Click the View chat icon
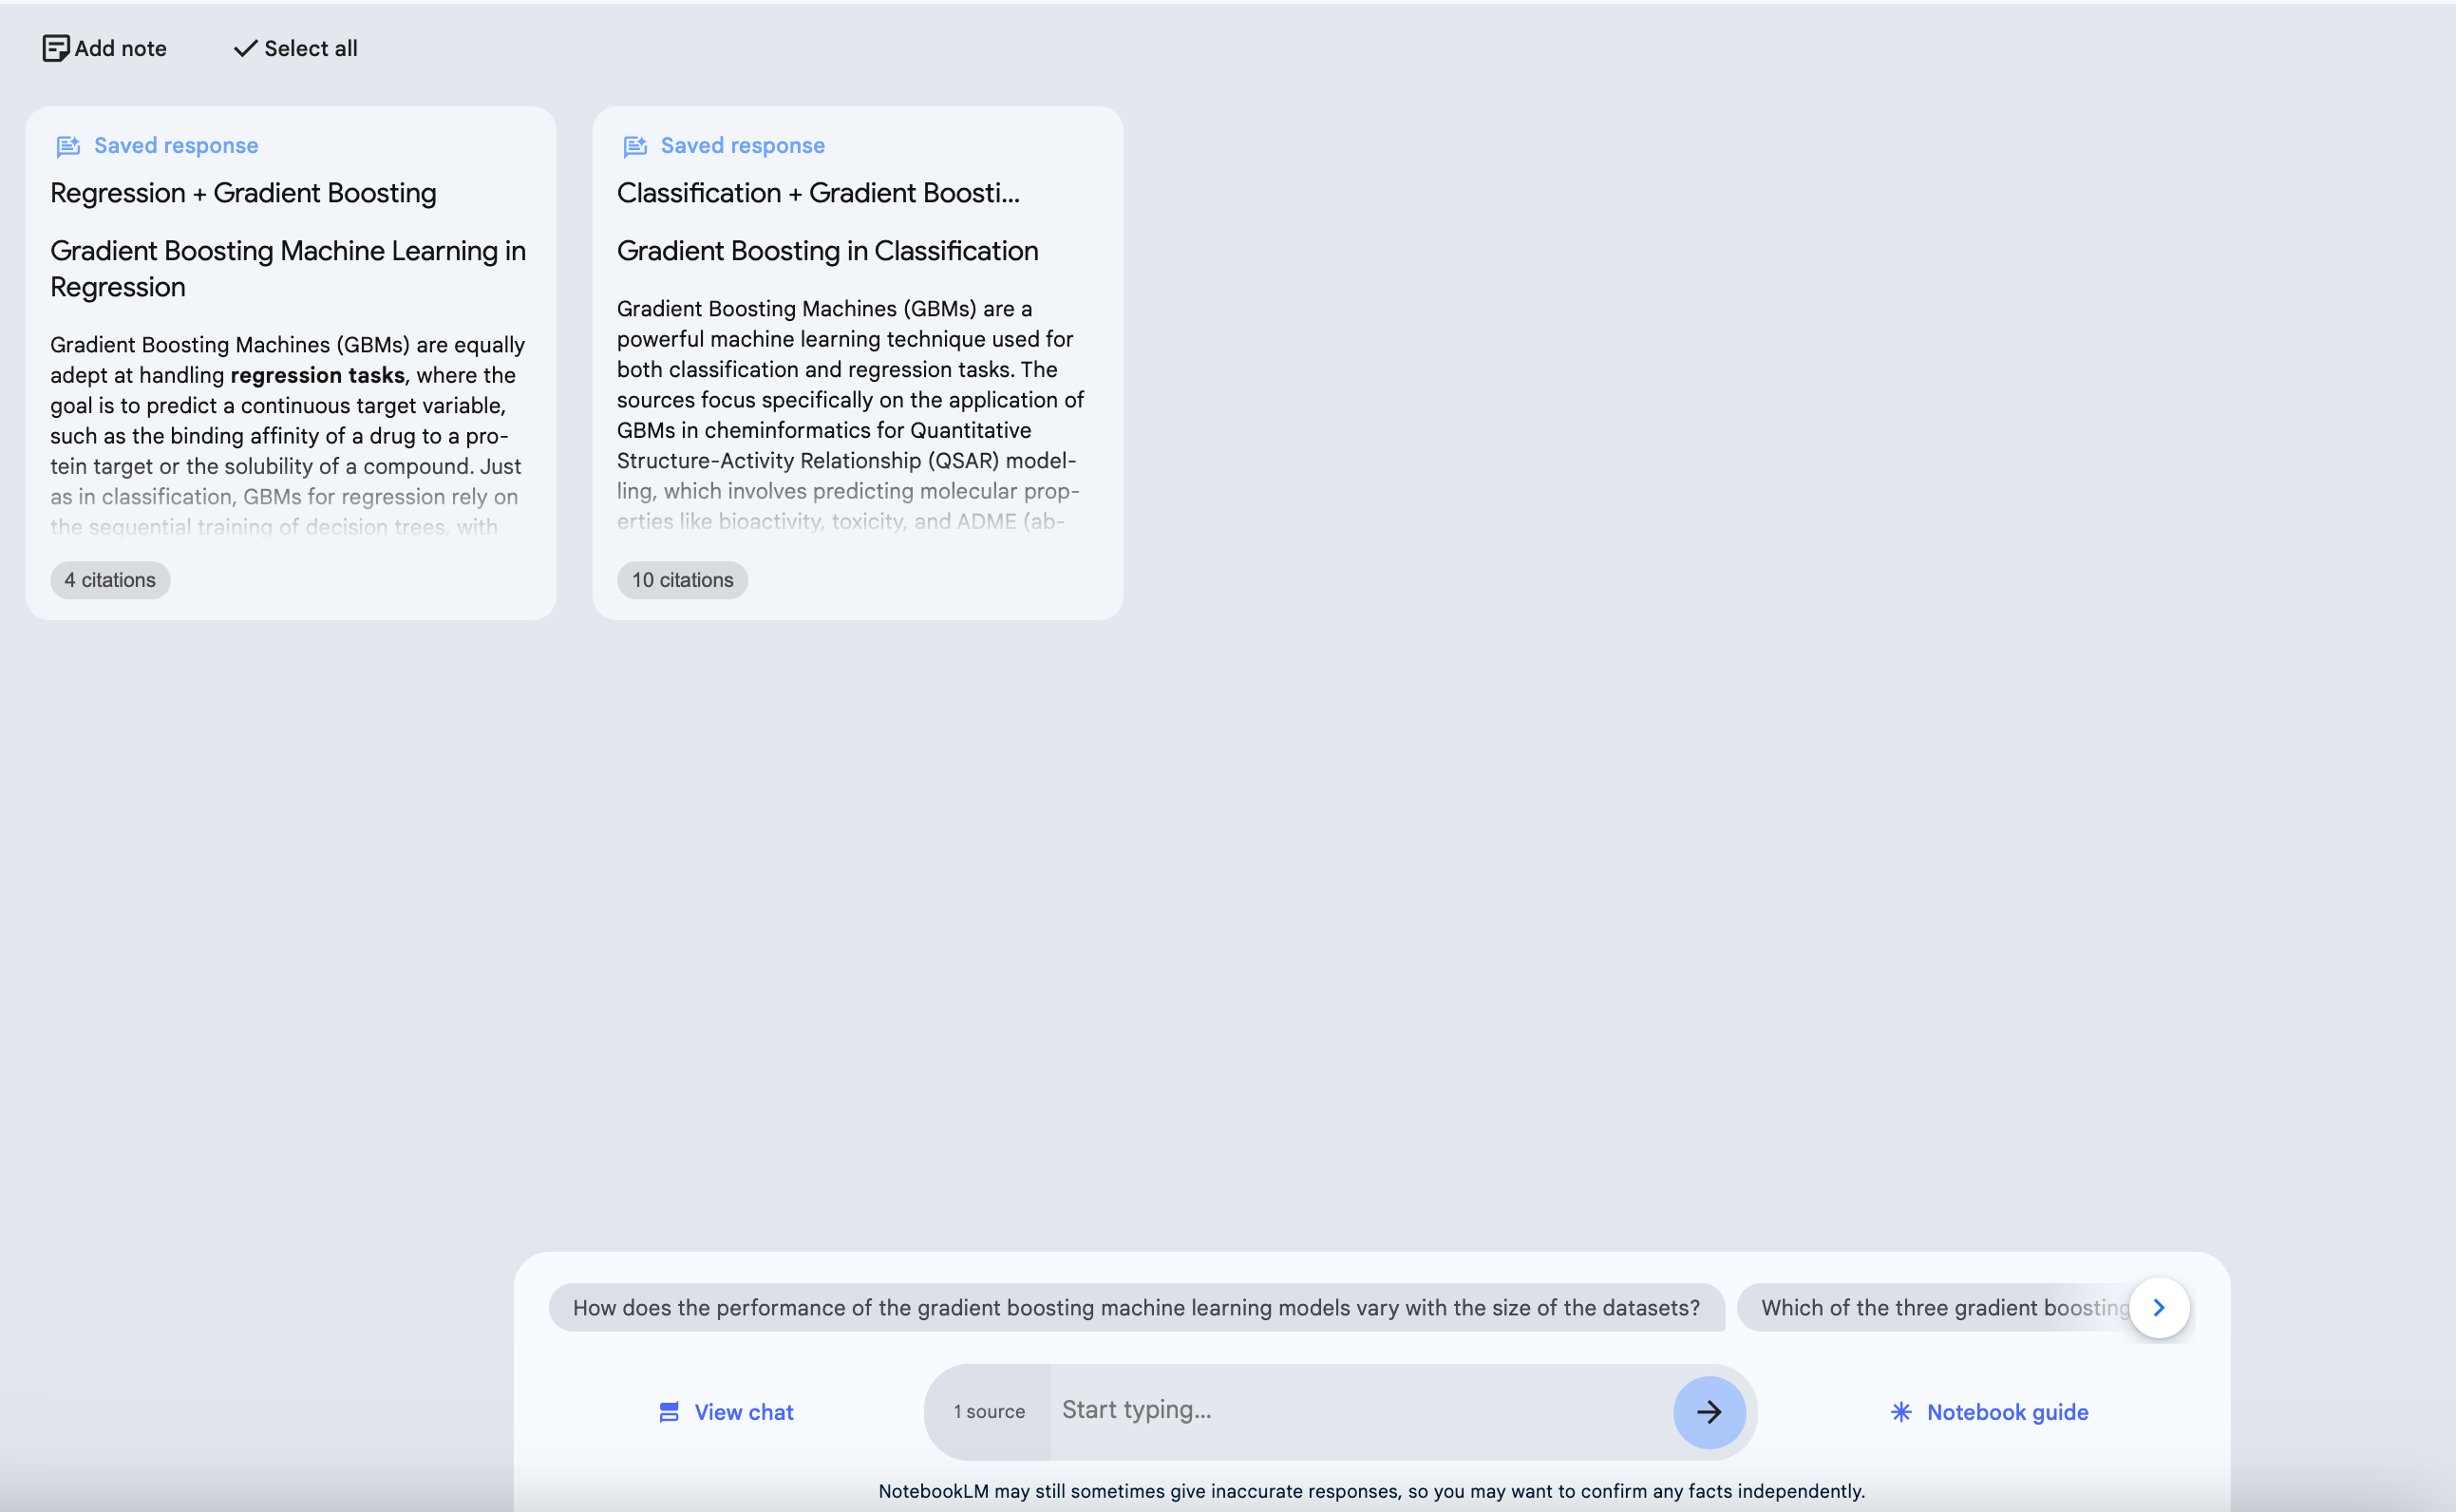Screen dimensions: 2456x1512 pyautogui.click(x=669, y=1412)
